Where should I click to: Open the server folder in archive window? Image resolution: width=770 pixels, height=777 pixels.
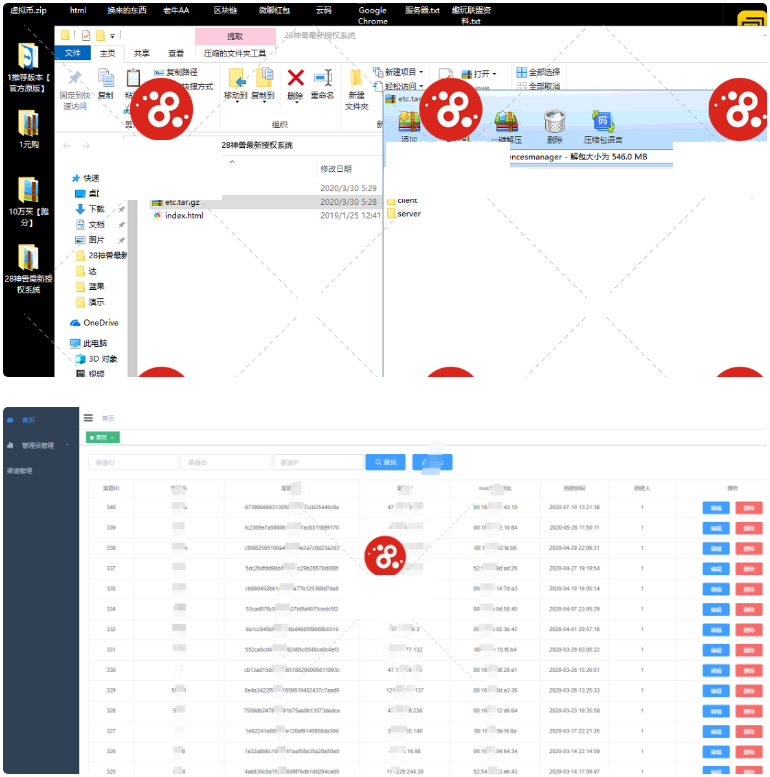tap(404, 214)
